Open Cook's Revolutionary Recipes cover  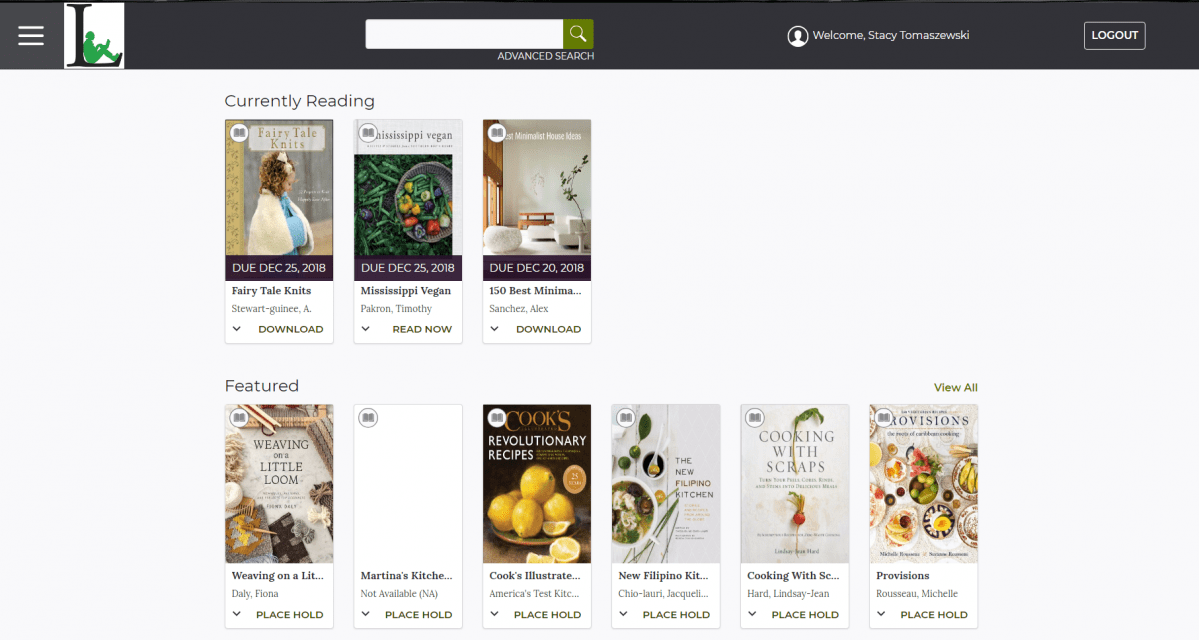[x=537, y=484]
